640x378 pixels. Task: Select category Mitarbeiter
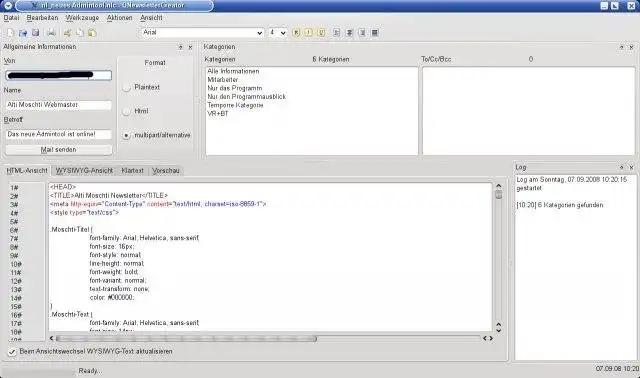click(x=223, y=80)
